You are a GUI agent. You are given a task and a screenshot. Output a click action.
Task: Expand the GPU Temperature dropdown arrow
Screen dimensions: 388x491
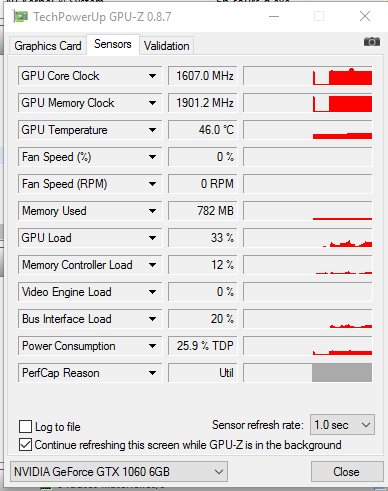[x=152, y=130]
